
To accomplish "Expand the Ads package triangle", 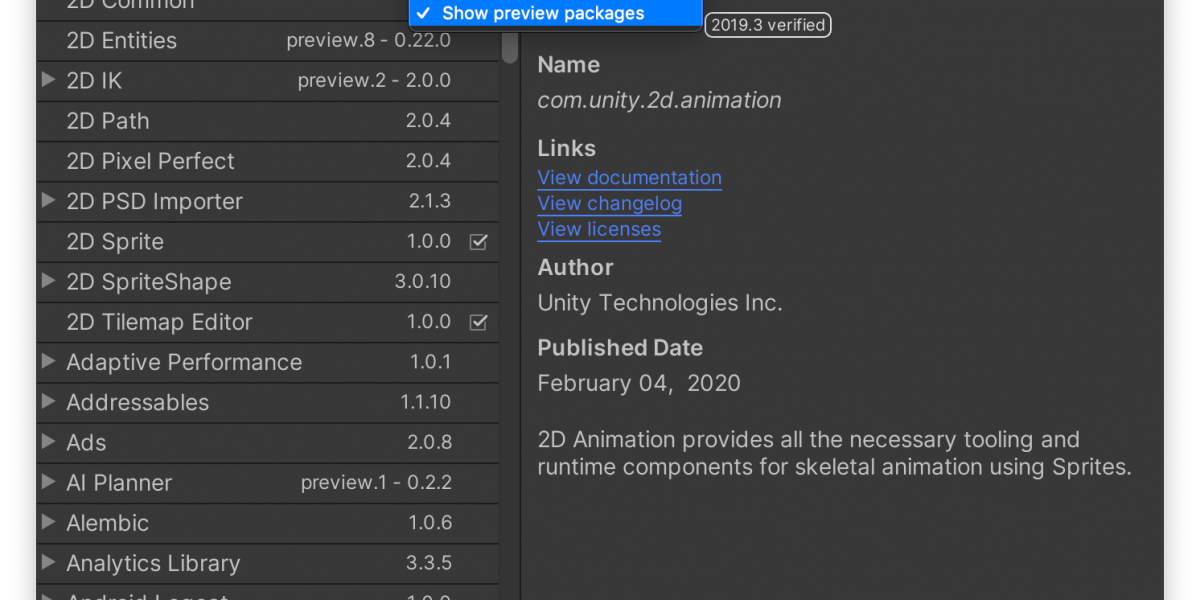I will click(x=48, y=441).
